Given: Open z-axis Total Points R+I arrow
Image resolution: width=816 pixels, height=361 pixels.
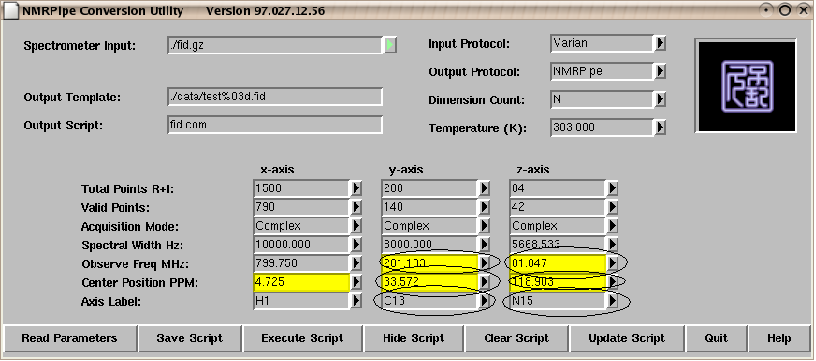Looking at the screenshot, I should [x=612, y=188].
